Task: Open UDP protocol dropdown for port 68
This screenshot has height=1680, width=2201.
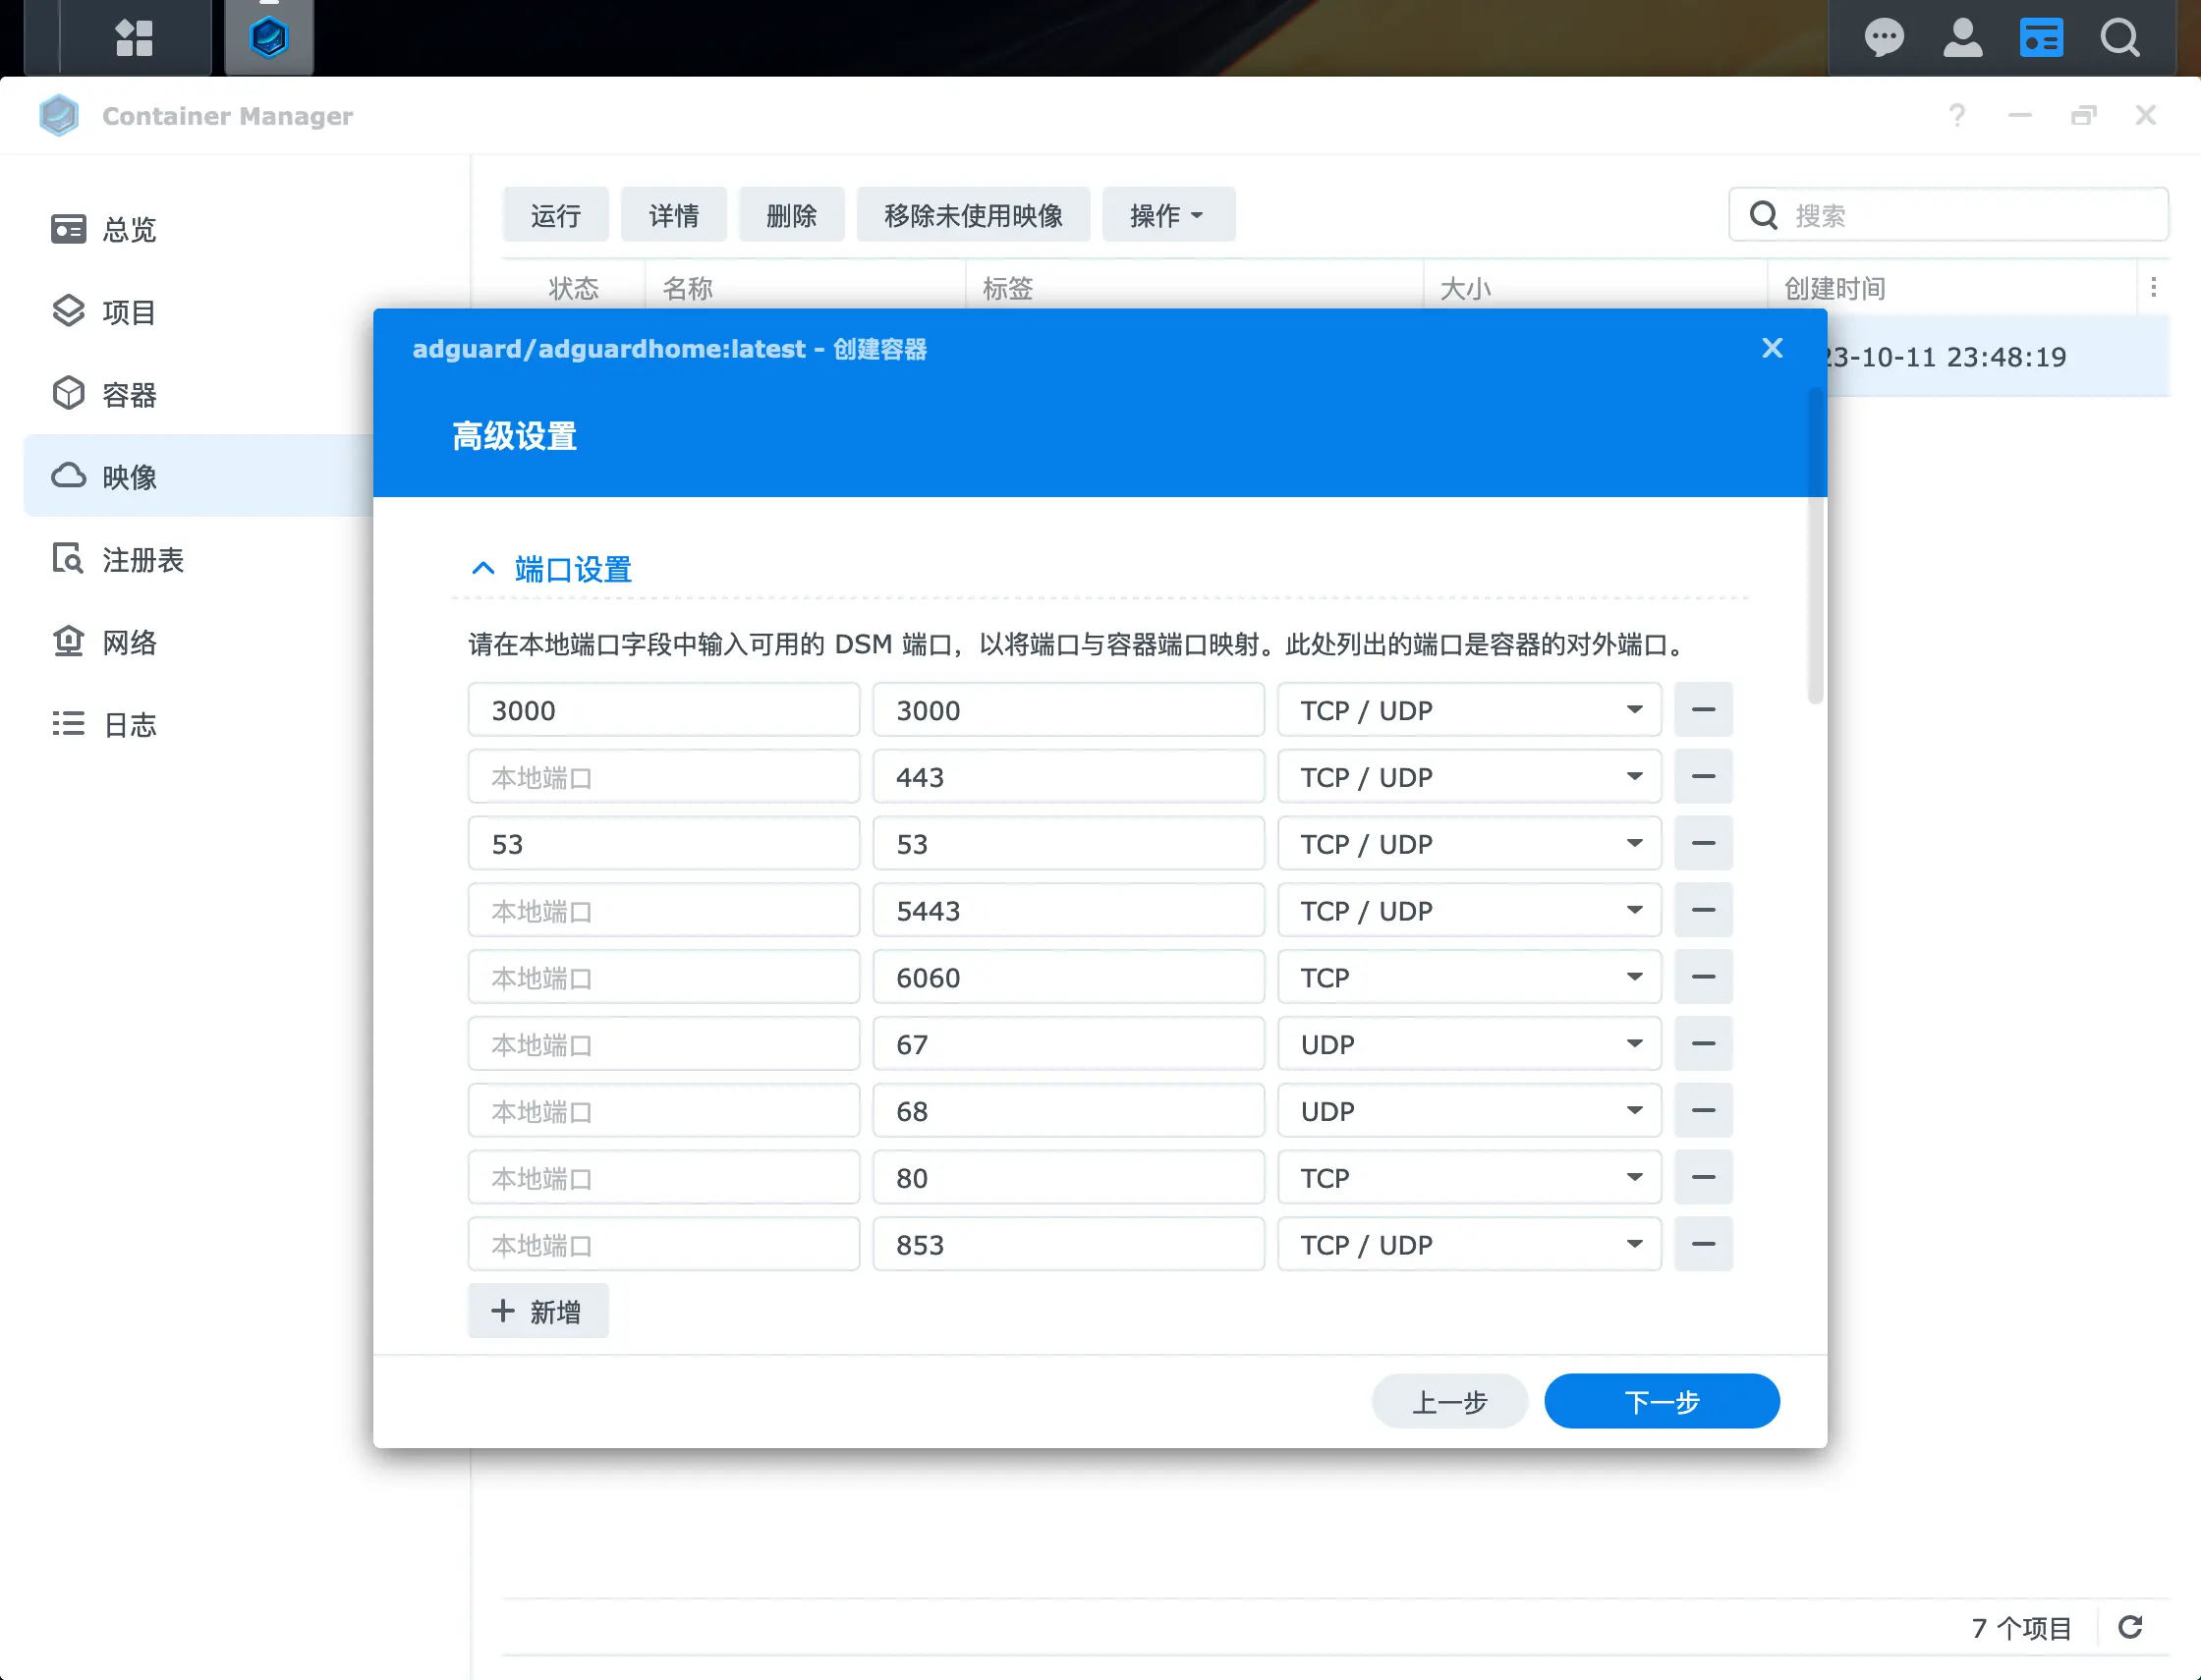Action: point(1469,1111)
